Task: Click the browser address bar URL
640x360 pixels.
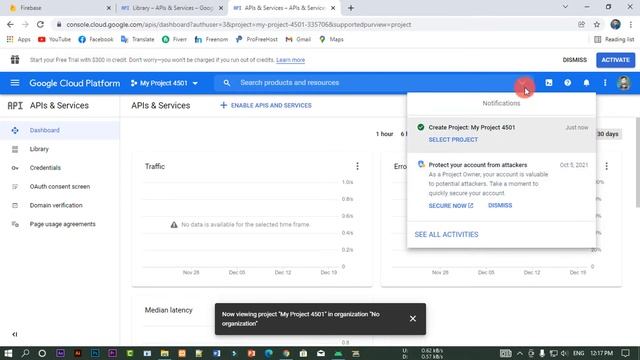Action: click(x=239, y=24)
